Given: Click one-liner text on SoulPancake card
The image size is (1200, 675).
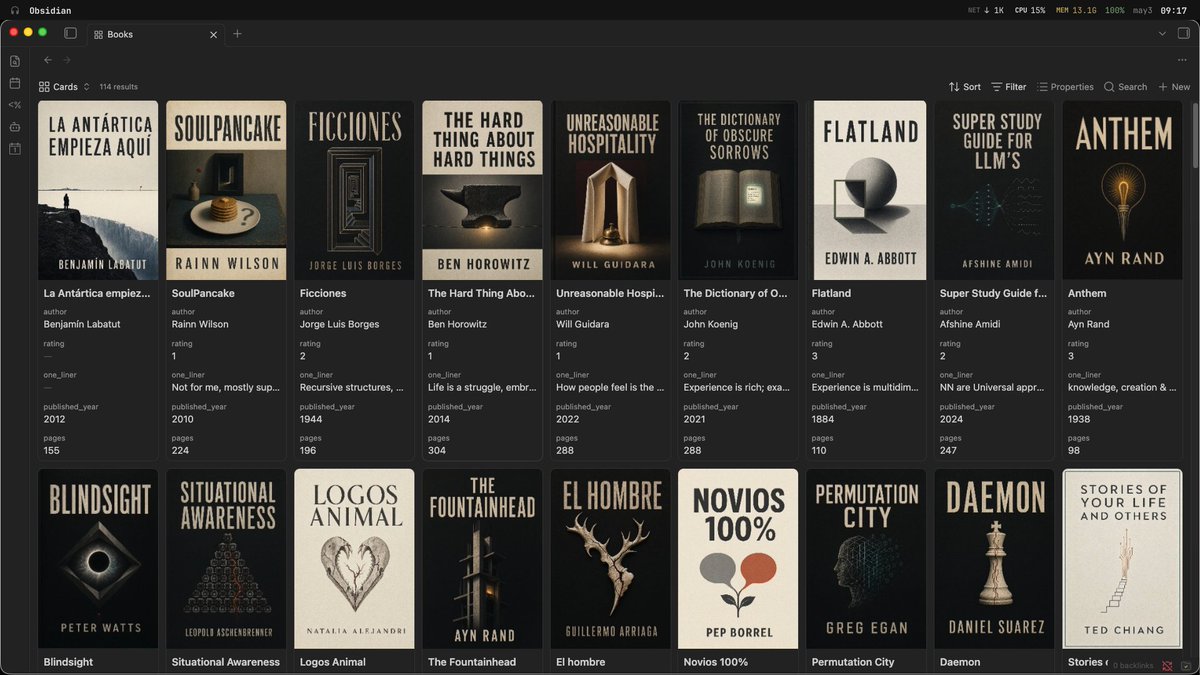Looking at the screenshot, I should click(226, 387).
